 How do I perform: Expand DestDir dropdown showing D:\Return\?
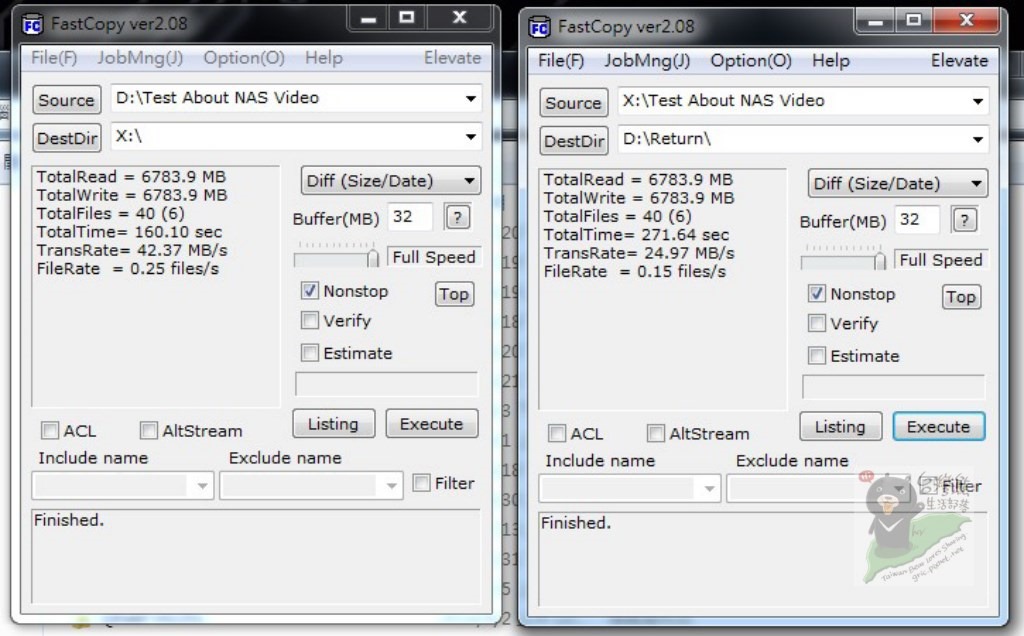click(x=978, y=140)
